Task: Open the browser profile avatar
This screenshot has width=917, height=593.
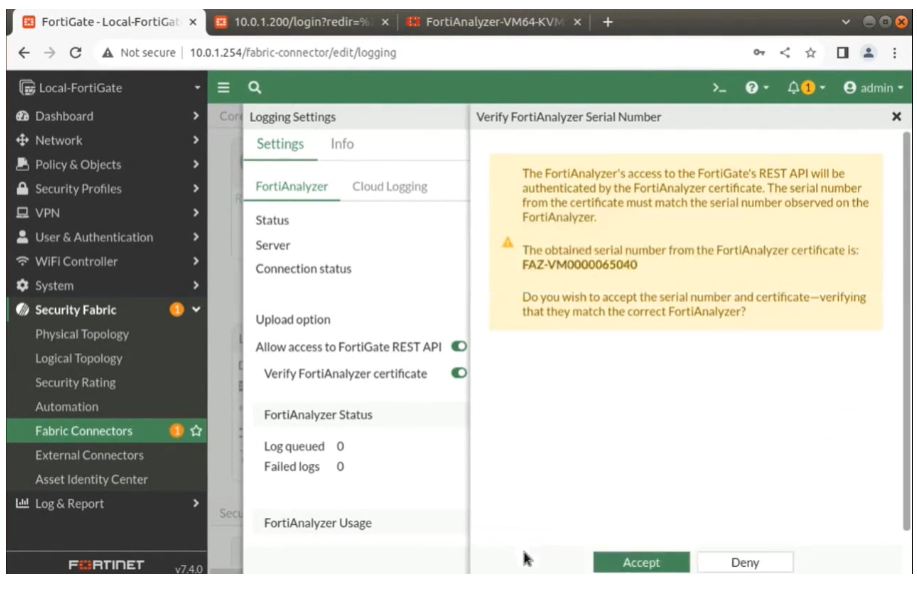Action: pyautogui.click(x=868, y=53)
